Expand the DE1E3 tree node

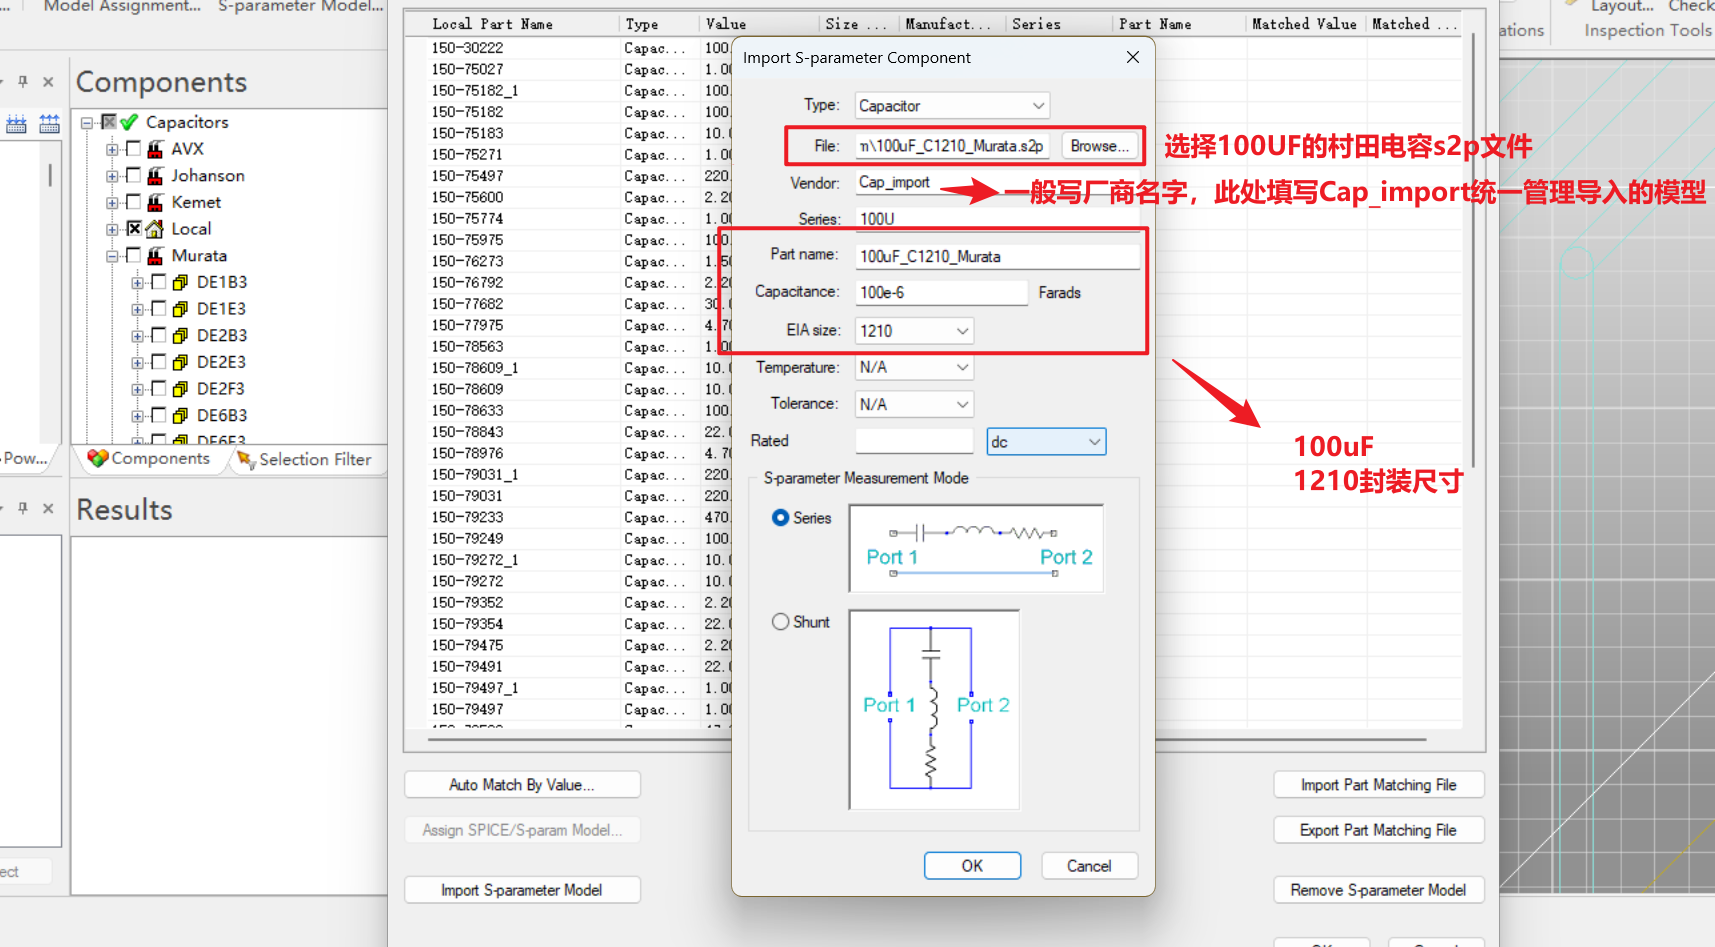click(x=137, y=309)
